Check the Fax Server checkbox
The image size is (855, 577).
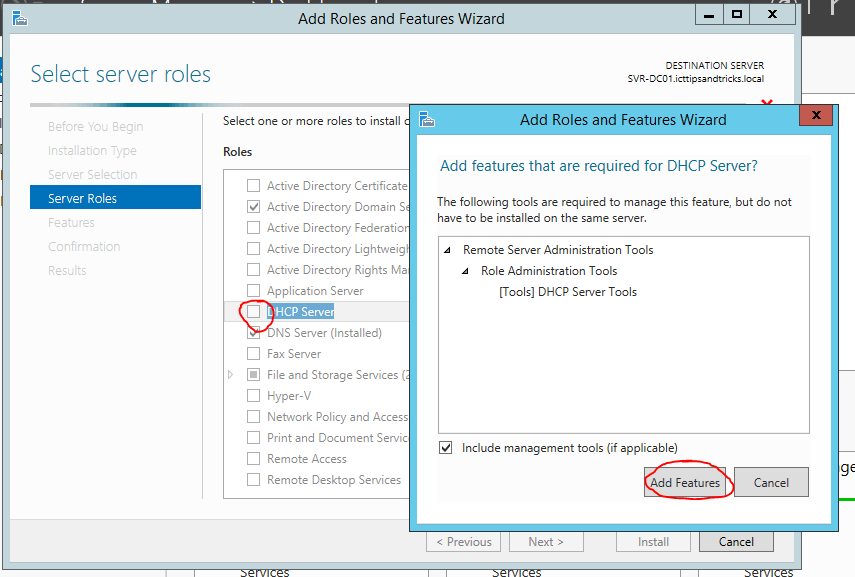pos(254,353)
